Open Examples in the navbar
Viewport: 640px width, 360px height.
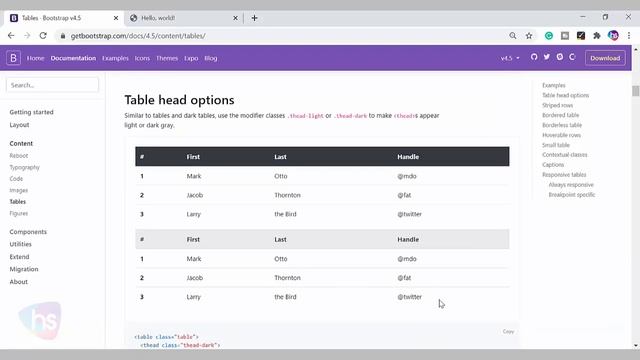115,58
